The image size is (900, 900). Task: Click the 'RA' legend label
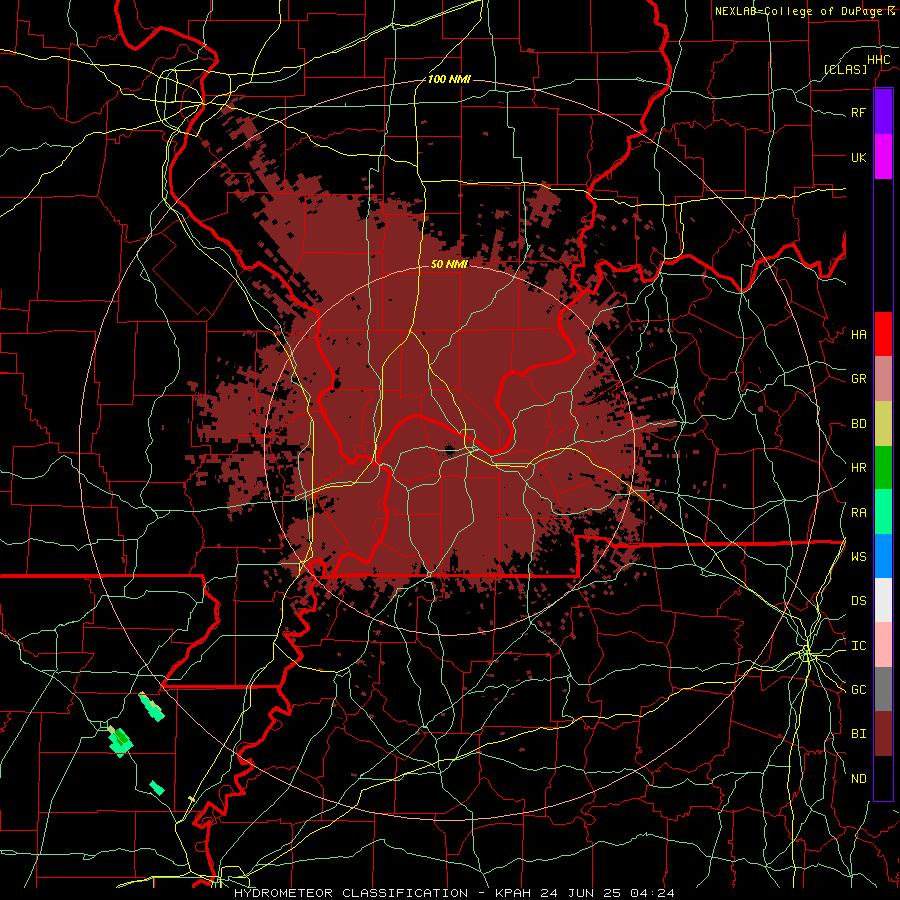tap(859, 513)
